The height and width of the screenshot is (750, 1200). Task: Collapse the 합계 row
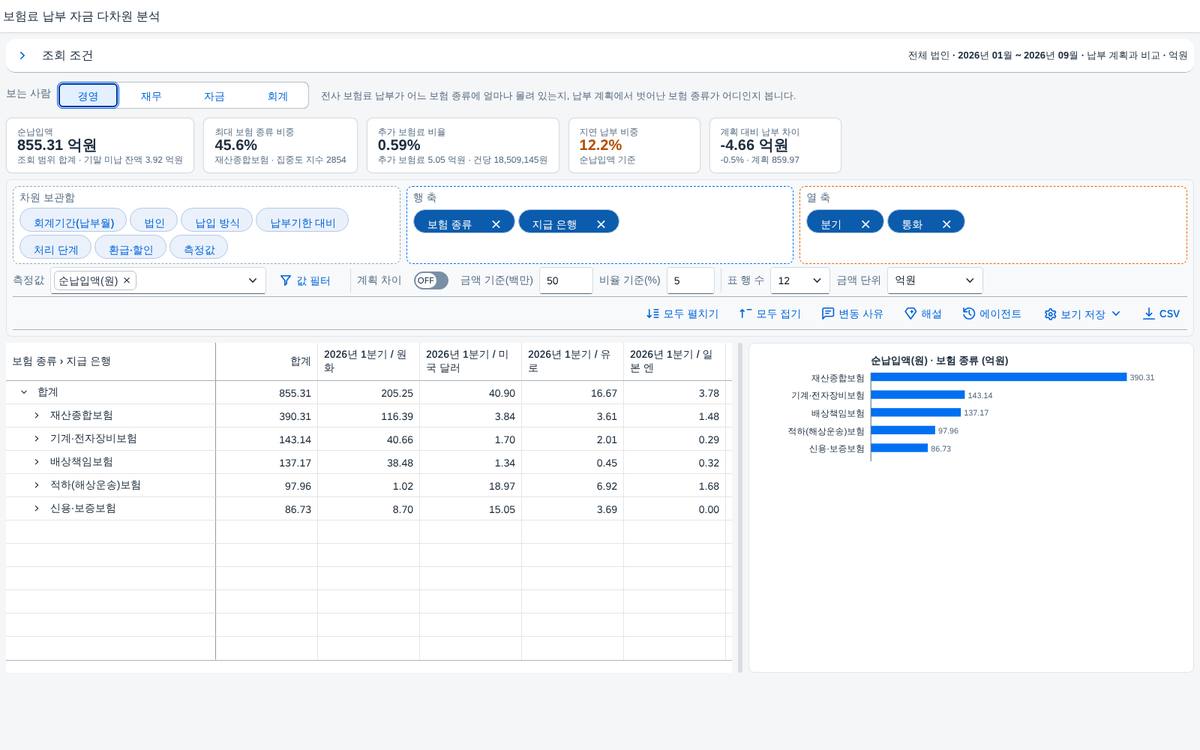coord(24,393)
